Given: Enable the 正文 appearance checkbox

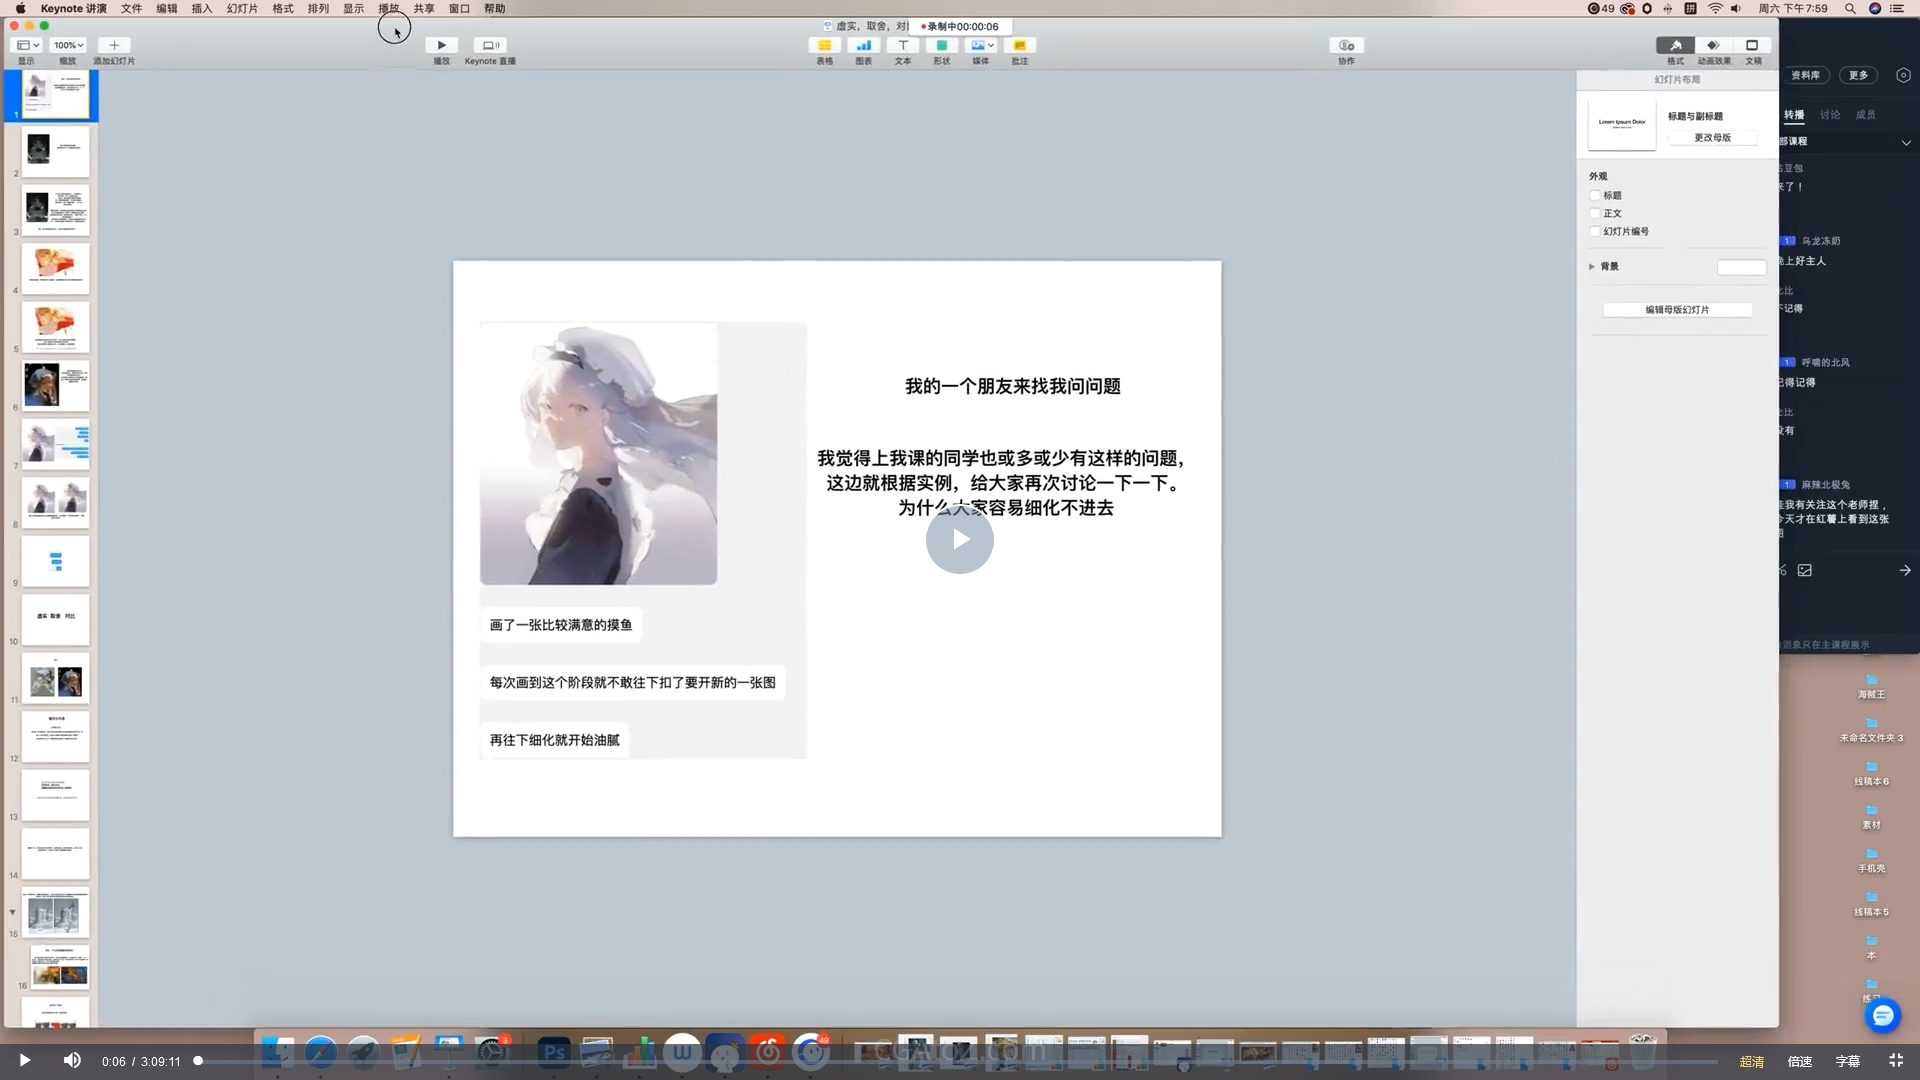Looking at the screenshot, I should [1595, 214].
